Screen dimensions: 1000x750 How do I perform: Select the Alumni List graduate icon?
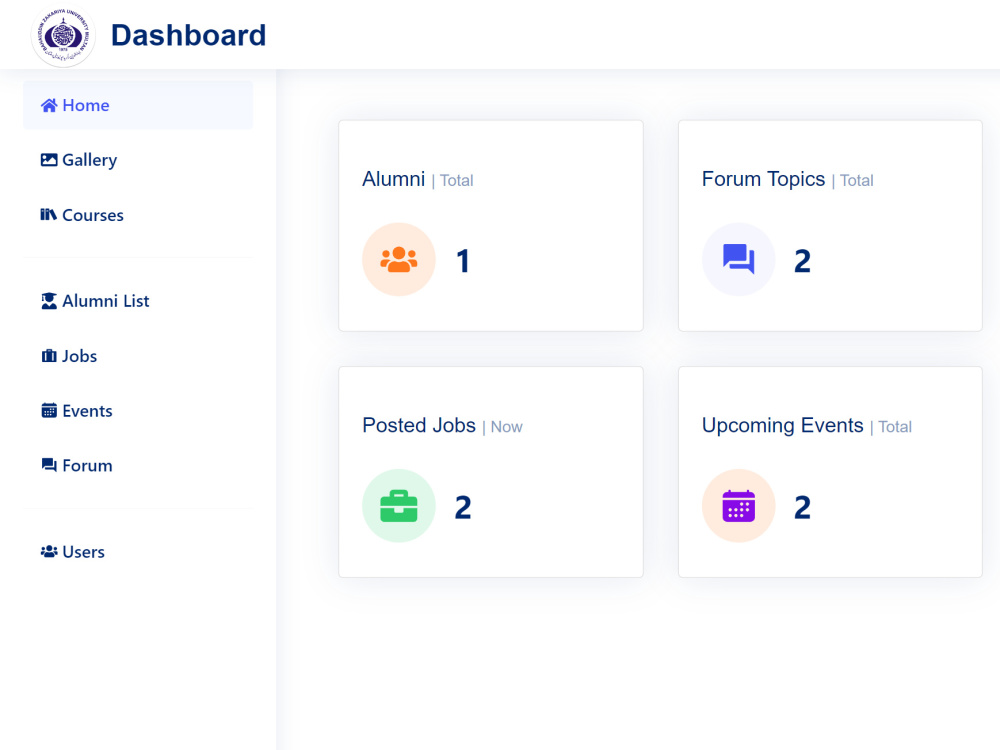(x=48, y=300)
